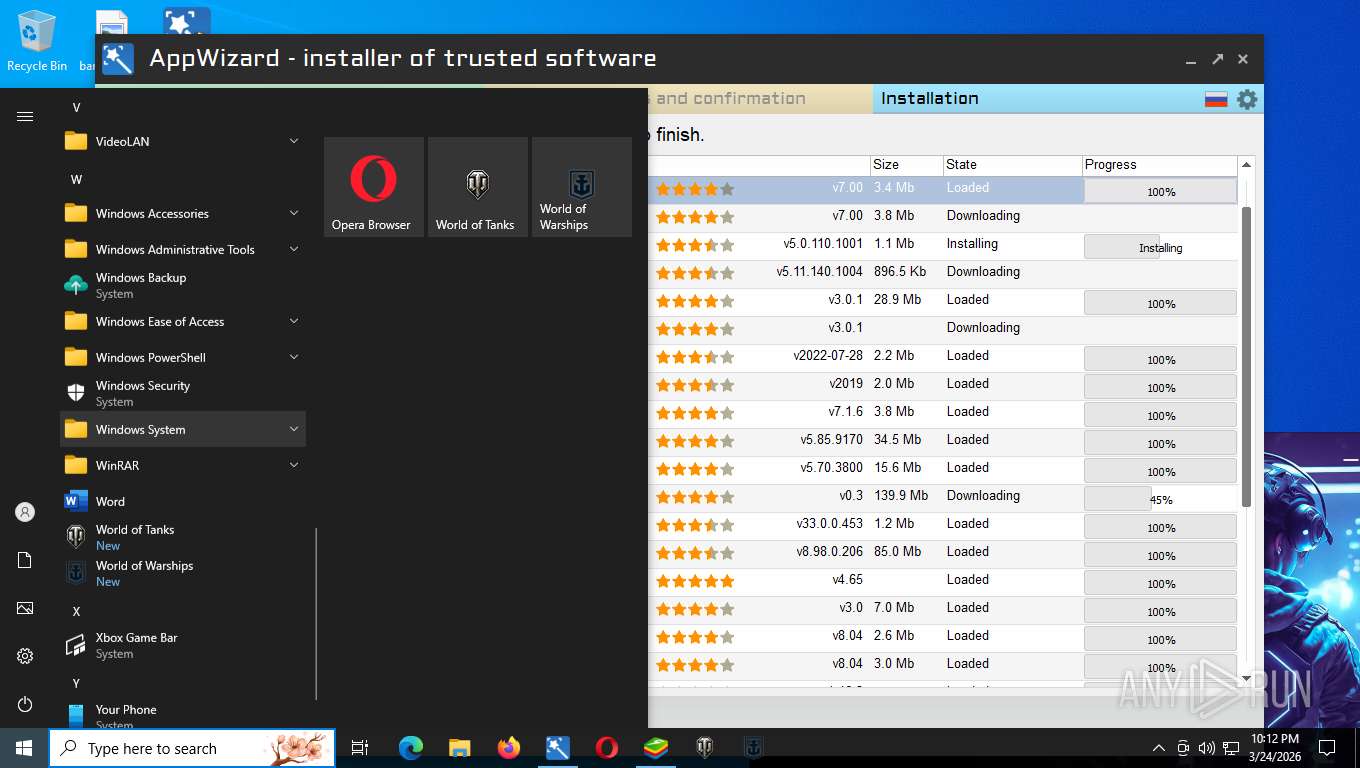Viewport: 1360px width, 768px height.
Task: Expand the Windows PowerShell folder
Action: 183,358
